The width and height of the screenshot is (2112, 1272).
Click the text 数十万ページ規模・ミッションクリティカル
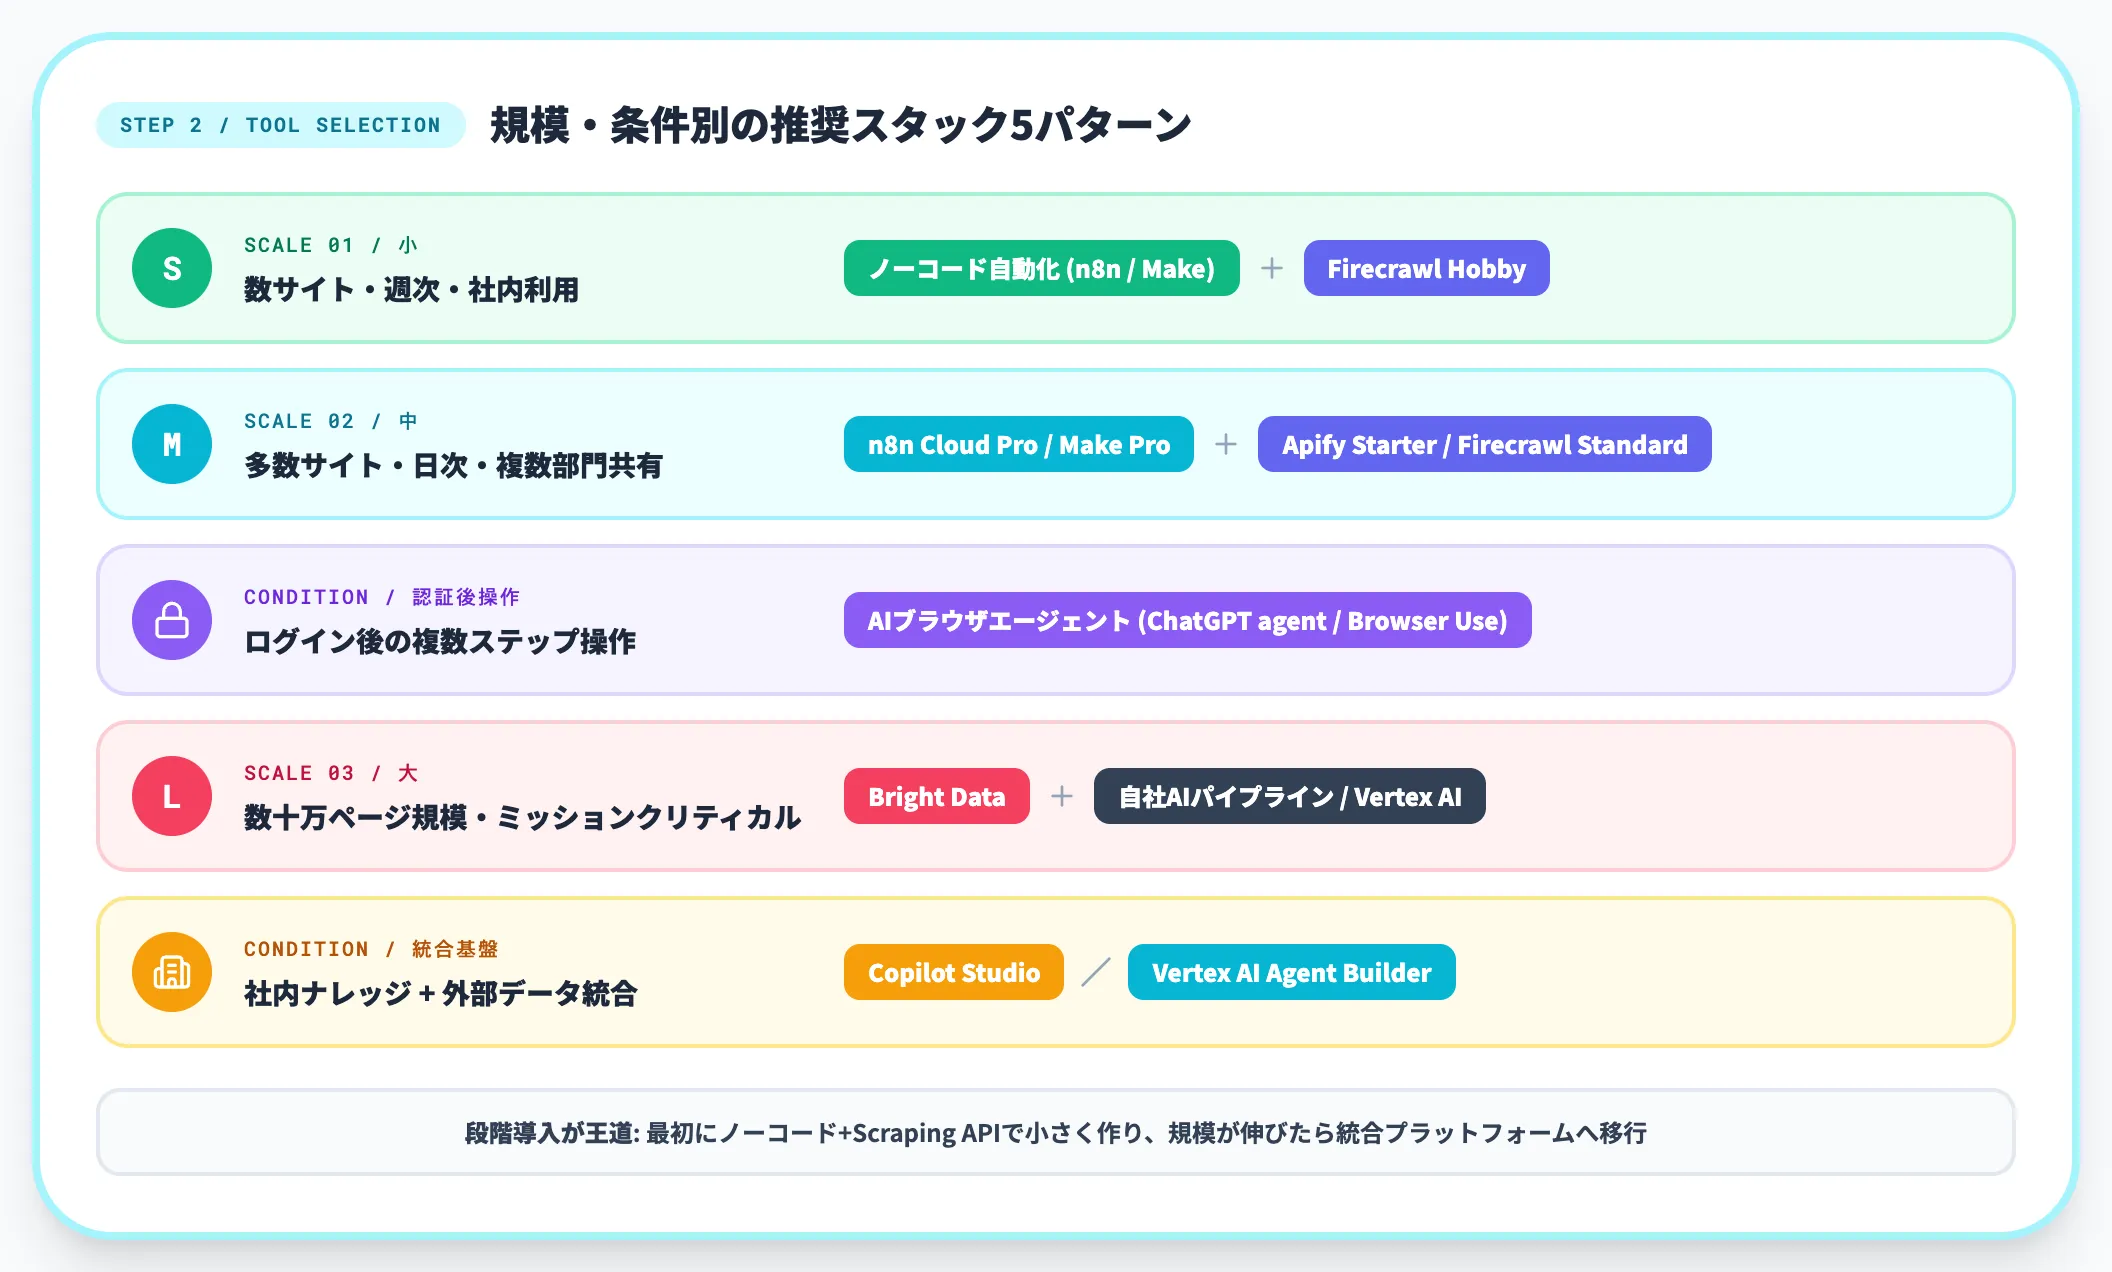coord(523,818)
